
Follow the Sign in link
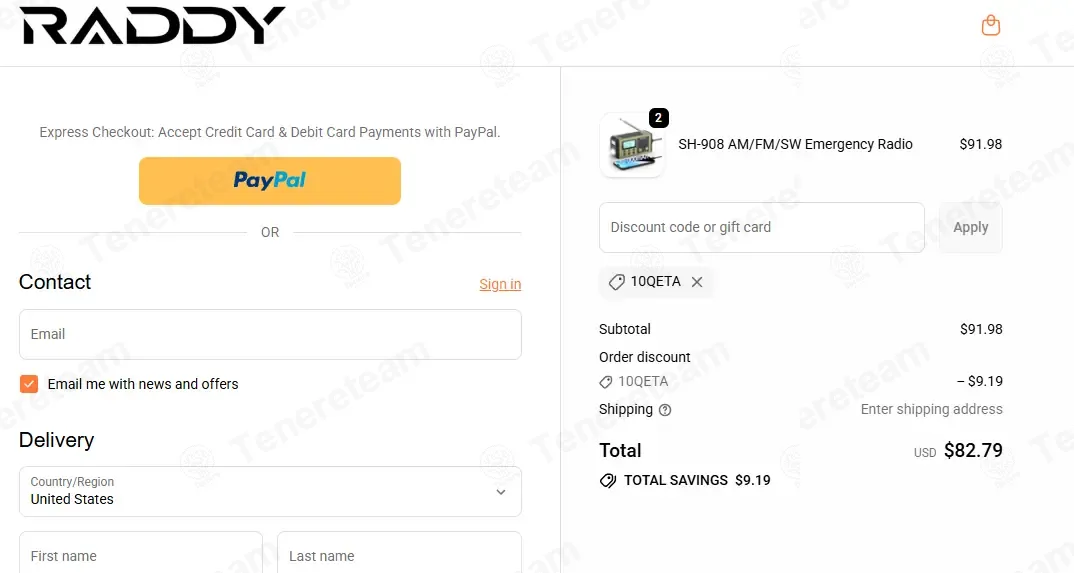pos(500,284)
